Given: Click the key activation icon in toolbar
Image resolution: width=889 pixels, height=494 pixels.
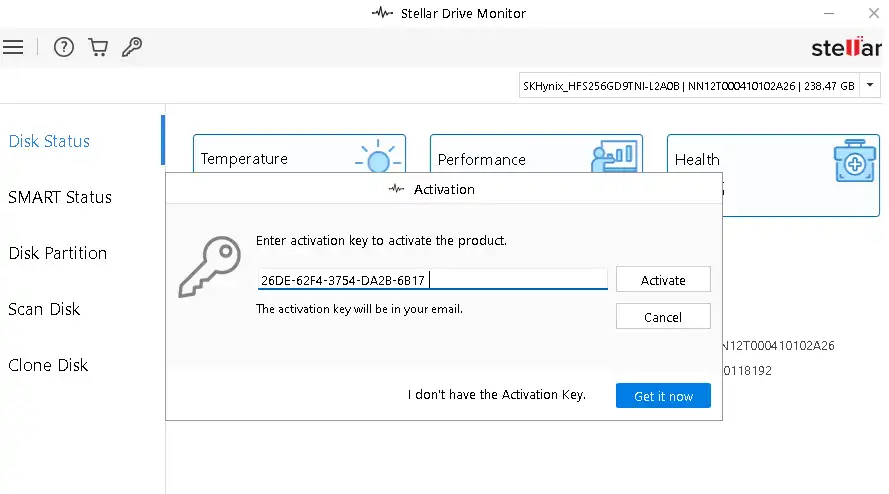Looking at the screenshot, I should point(131,47).
